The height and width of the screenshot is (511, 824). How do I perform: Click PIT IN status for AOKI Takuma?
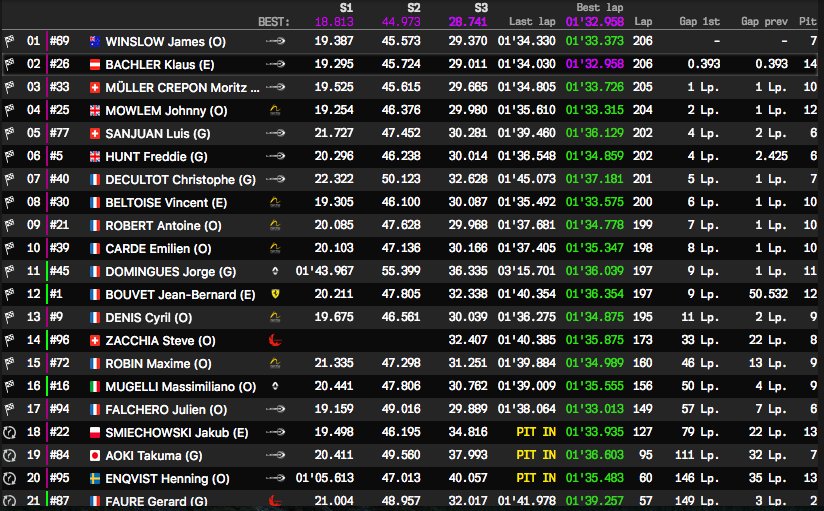point(536,455)
